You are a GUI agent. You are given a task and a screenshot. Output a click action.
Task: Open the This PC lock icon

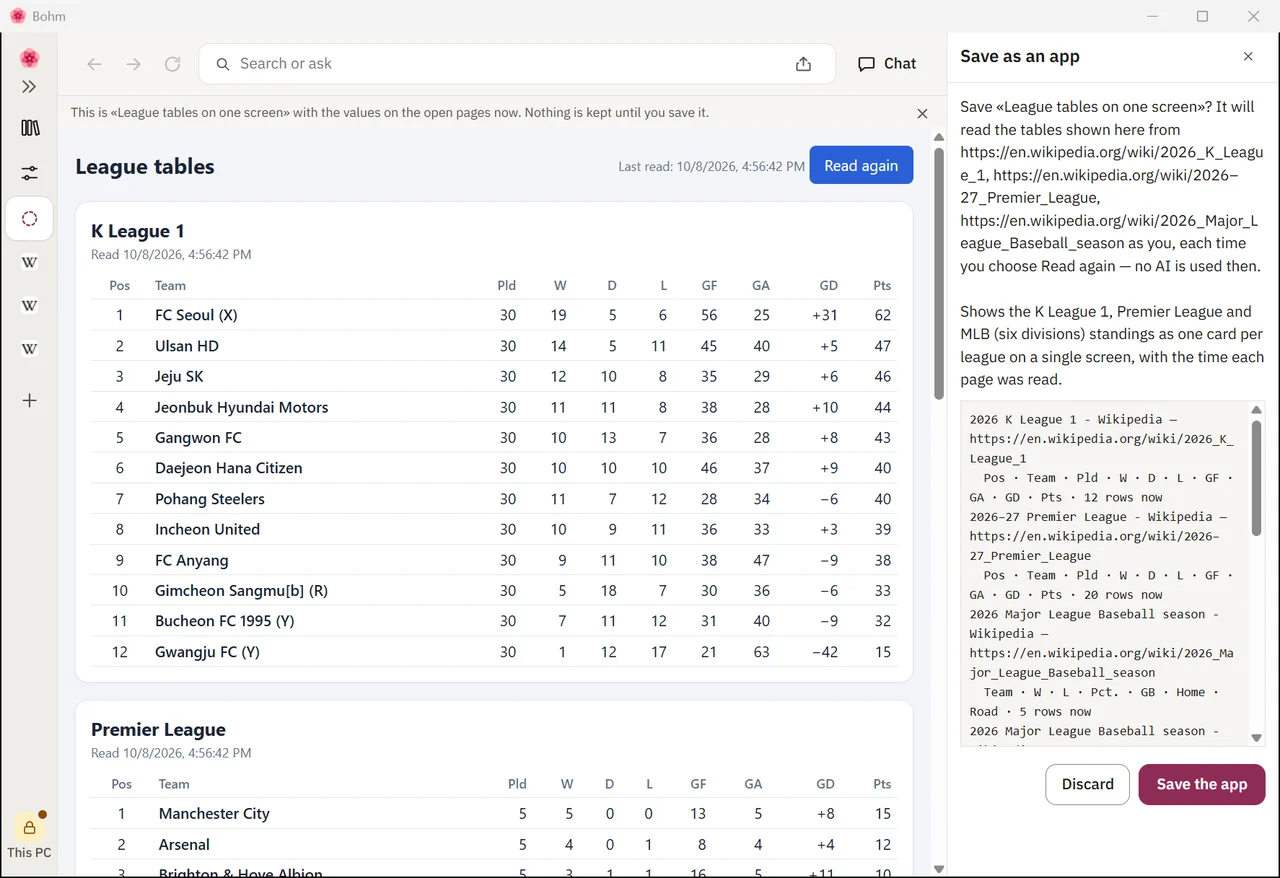(x=29, y=828)
